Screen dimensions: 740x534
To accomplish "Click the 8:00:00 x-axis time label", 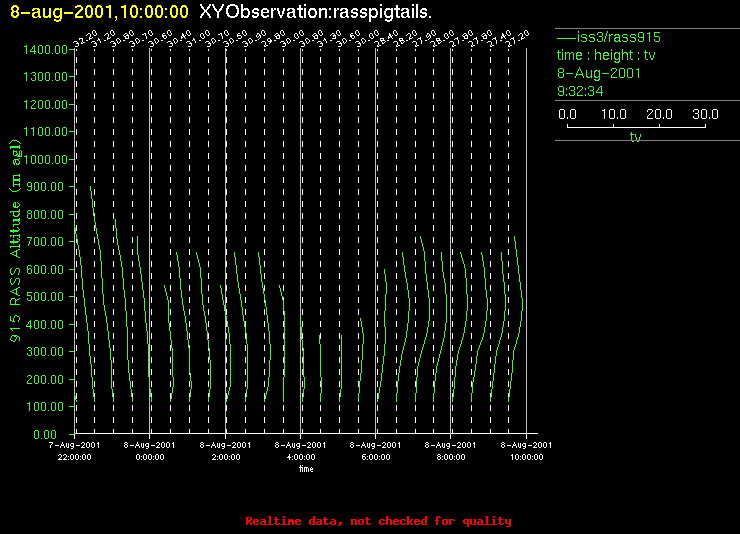I will (451, 457).
